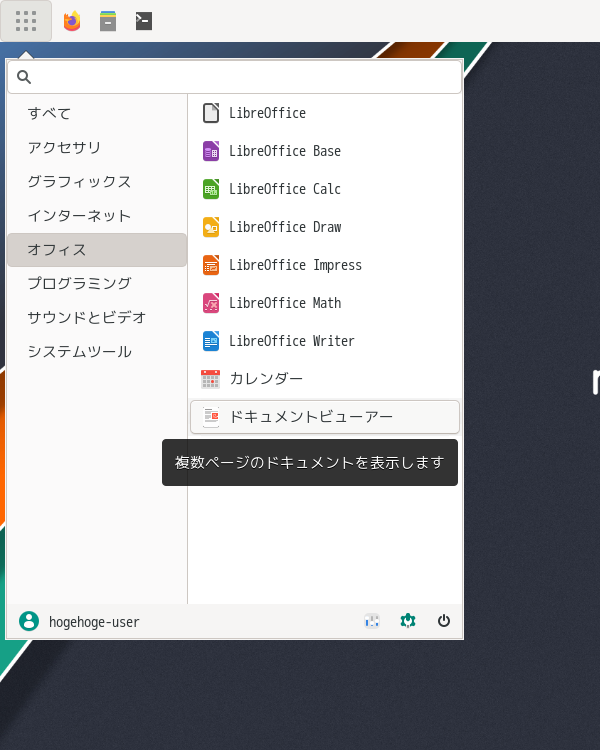Click the power button icon

pos(444,621)
